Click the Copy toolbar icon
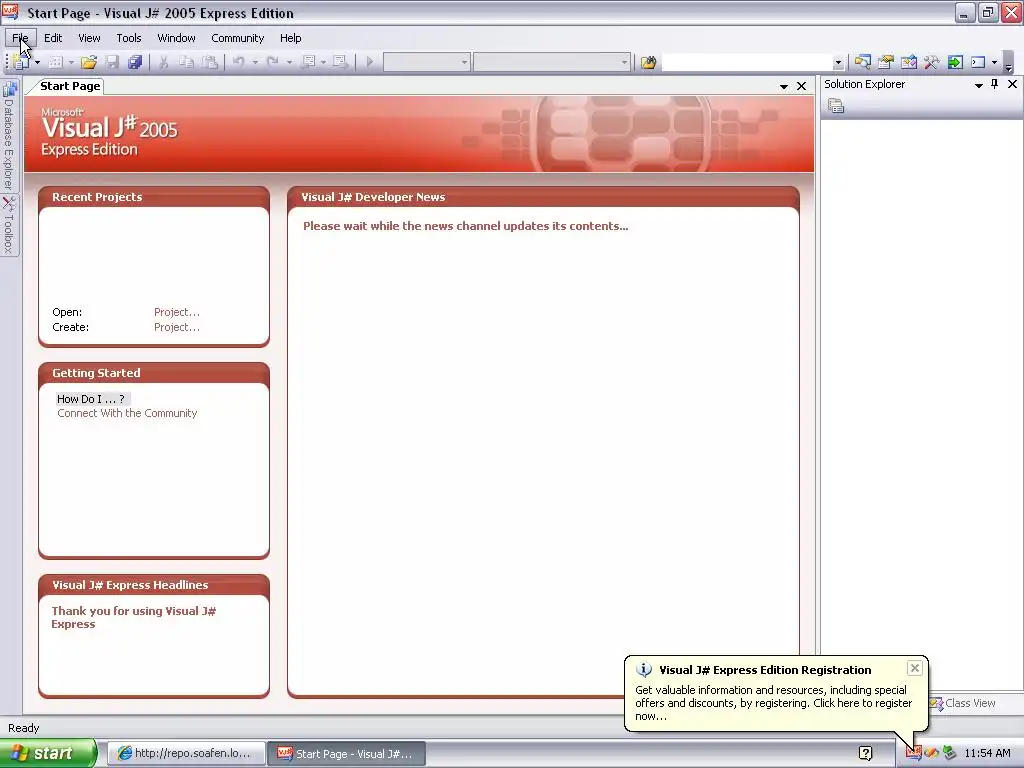1024x768 pixels. tap(186, 62)
